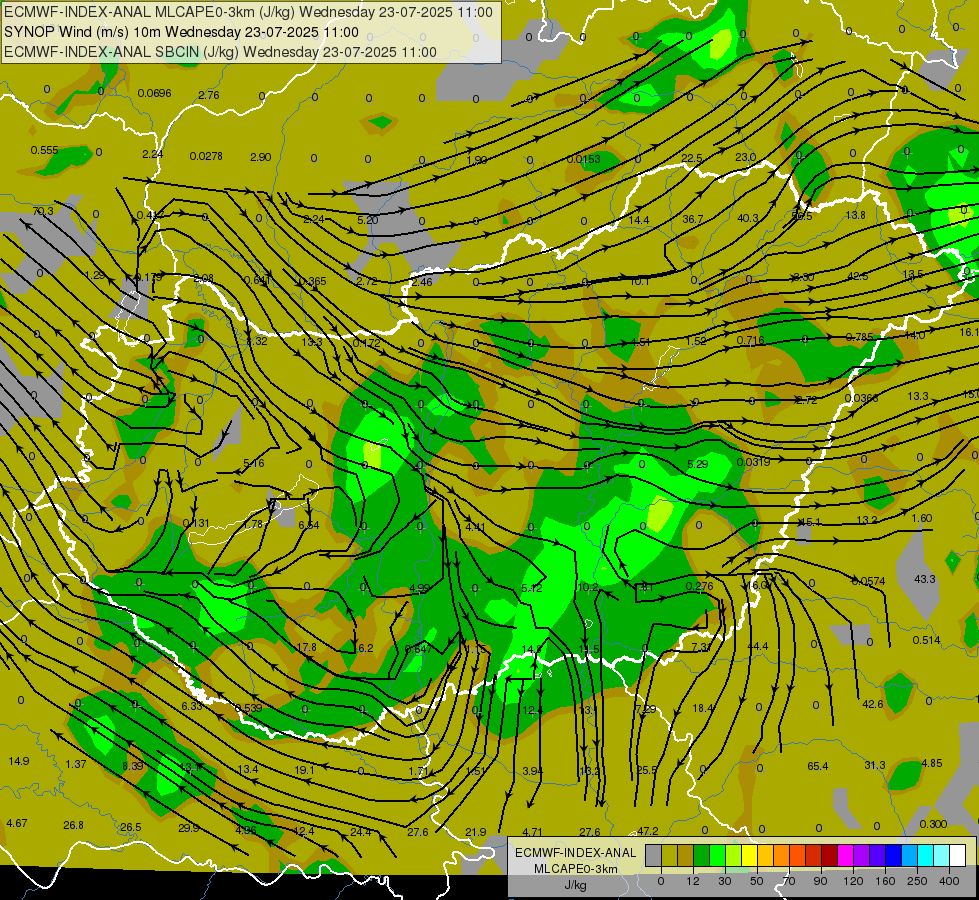Click the map value 36.7
This screenshot has width=979, height=900.
693,219
